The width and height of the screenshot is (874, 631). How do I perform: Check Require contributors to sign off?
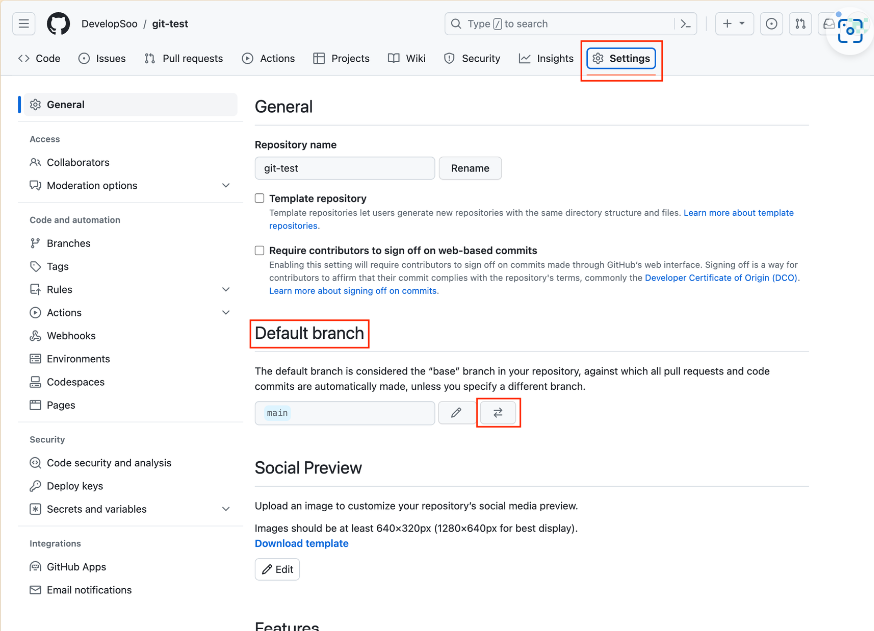[x=259, y=250]
